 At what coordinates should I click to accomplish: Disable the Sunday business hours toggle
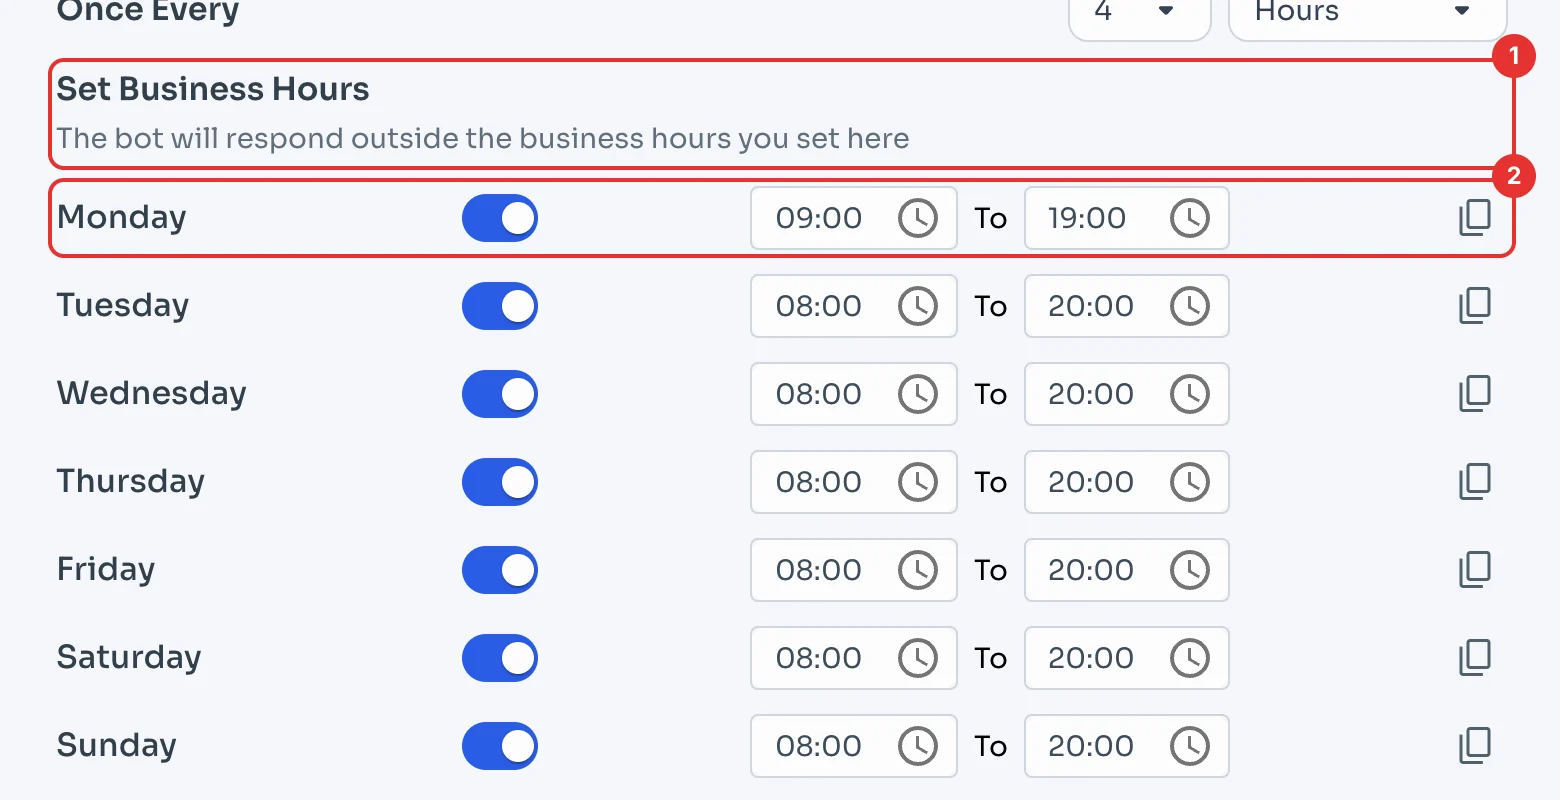[500, 746]
